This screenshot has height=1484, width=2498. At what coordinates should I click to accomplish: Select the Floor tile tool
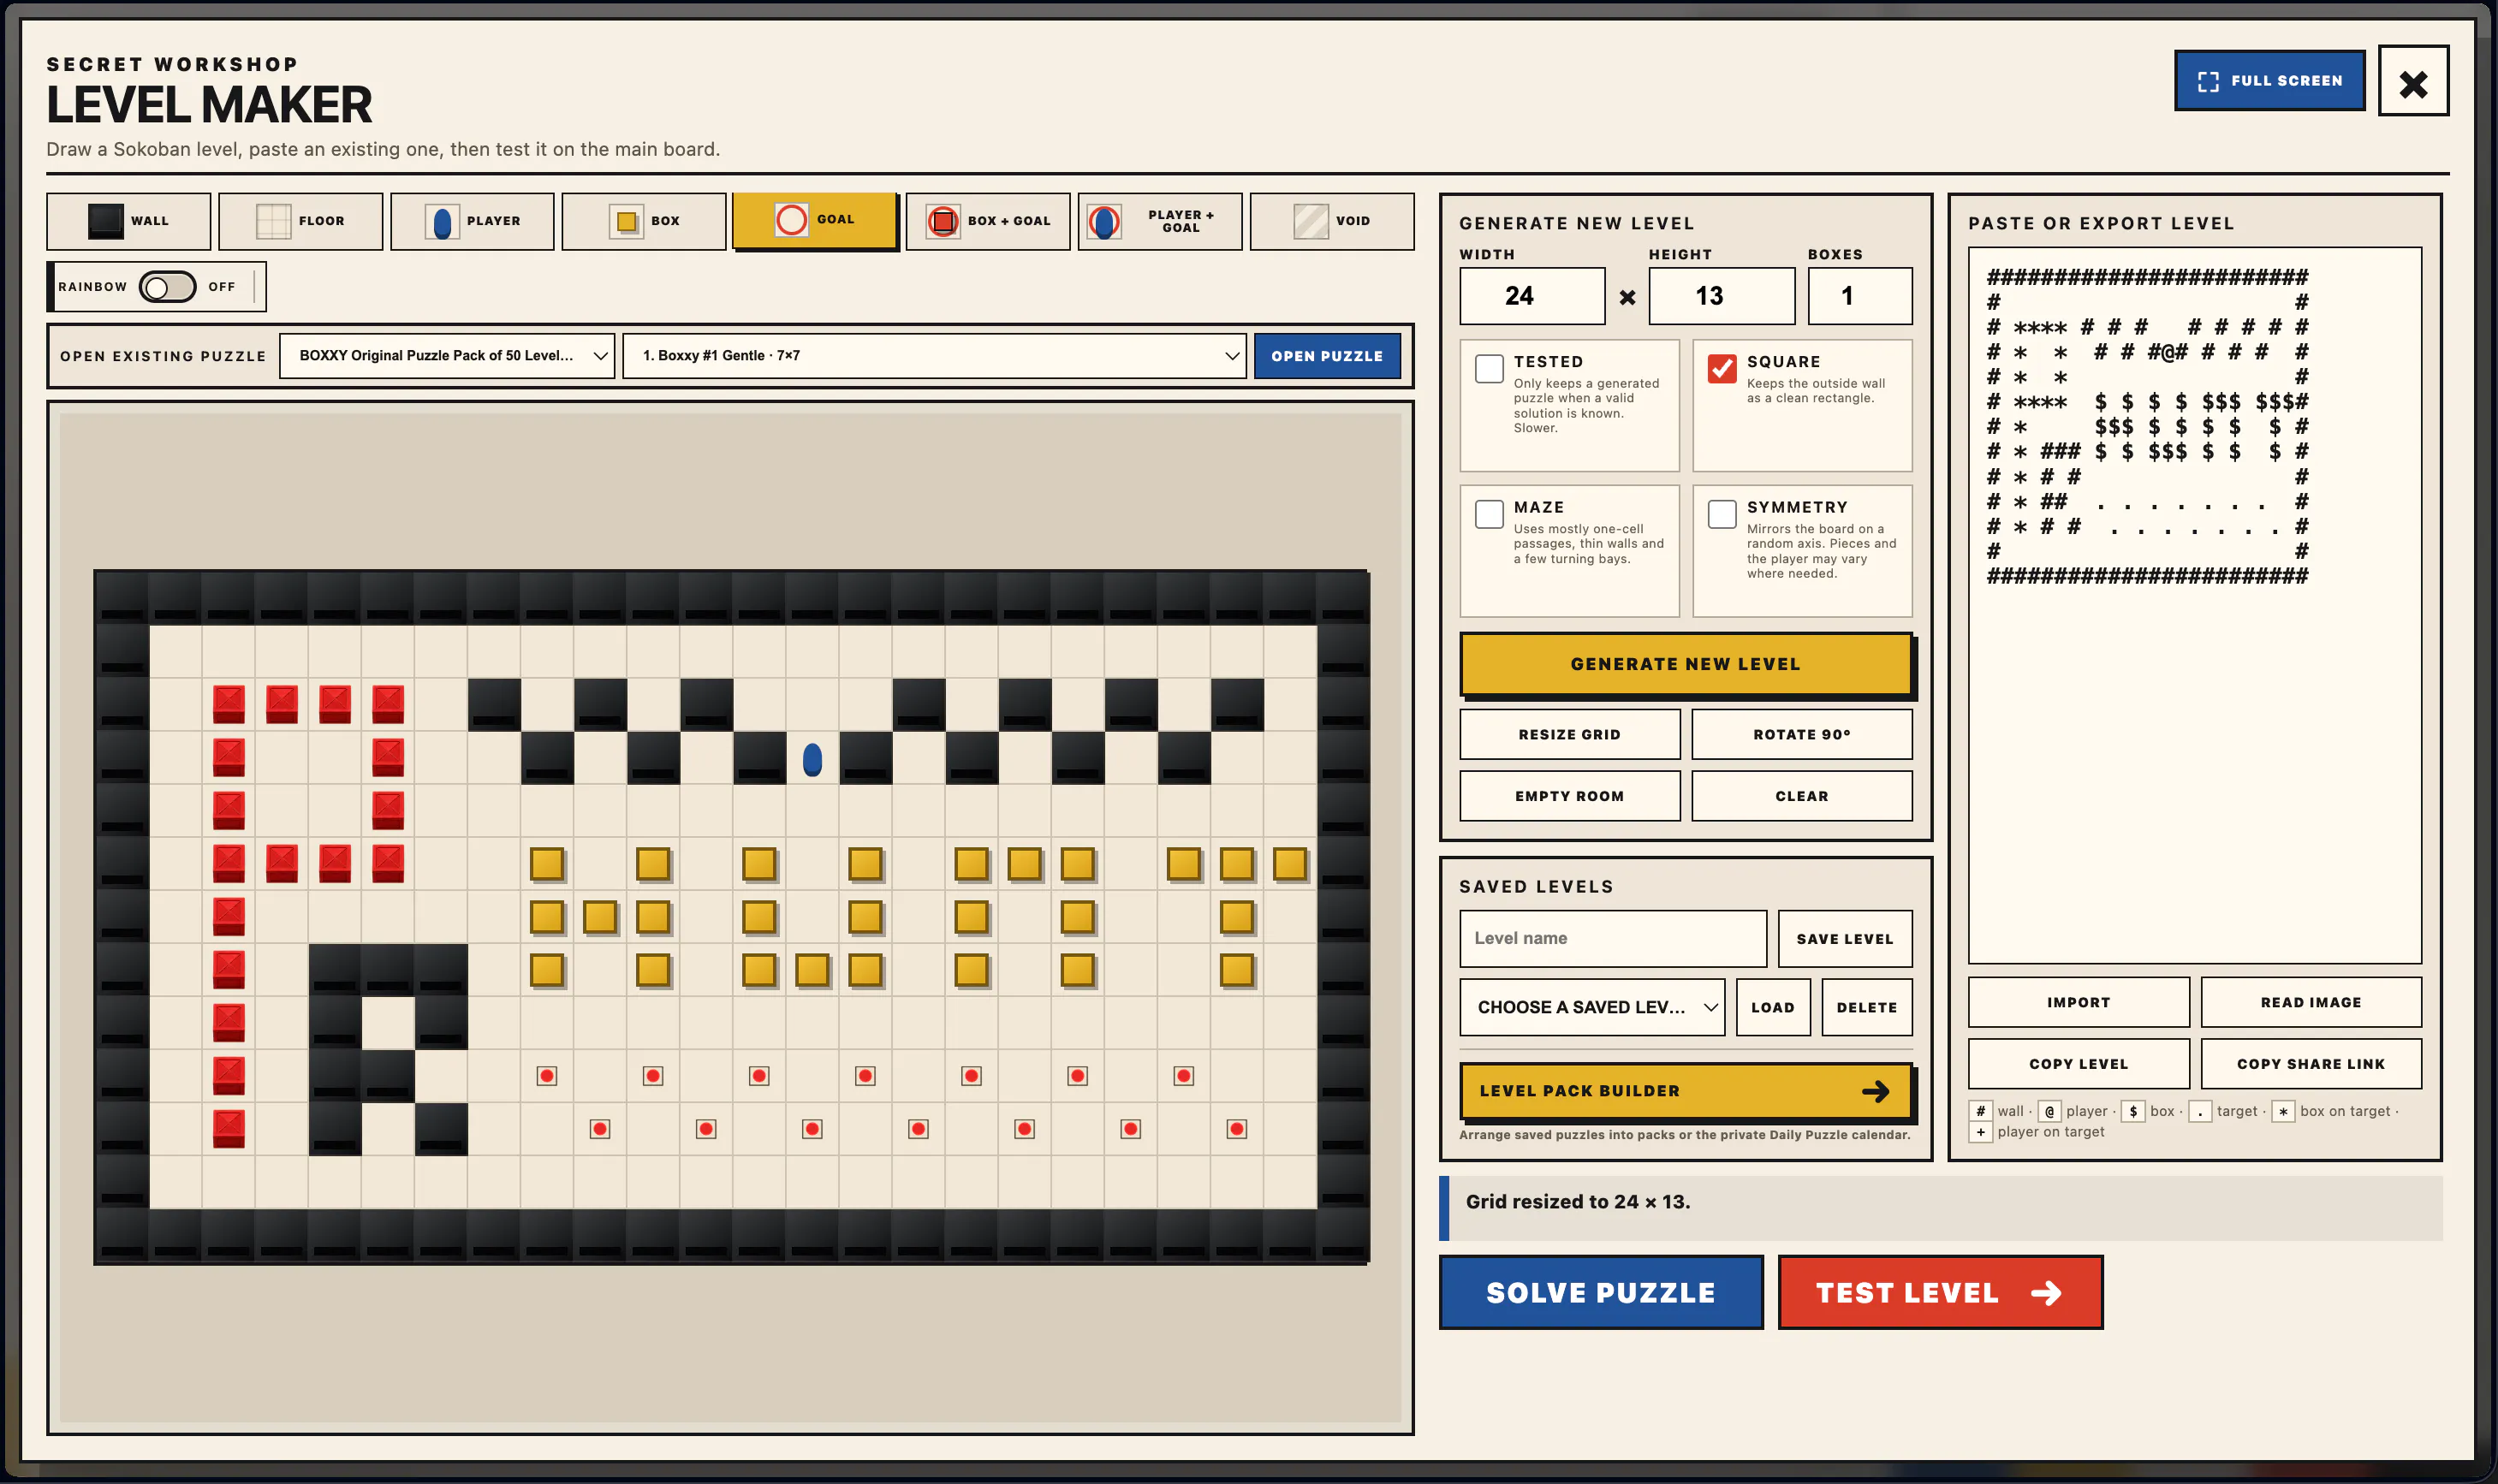coord(300,221)
